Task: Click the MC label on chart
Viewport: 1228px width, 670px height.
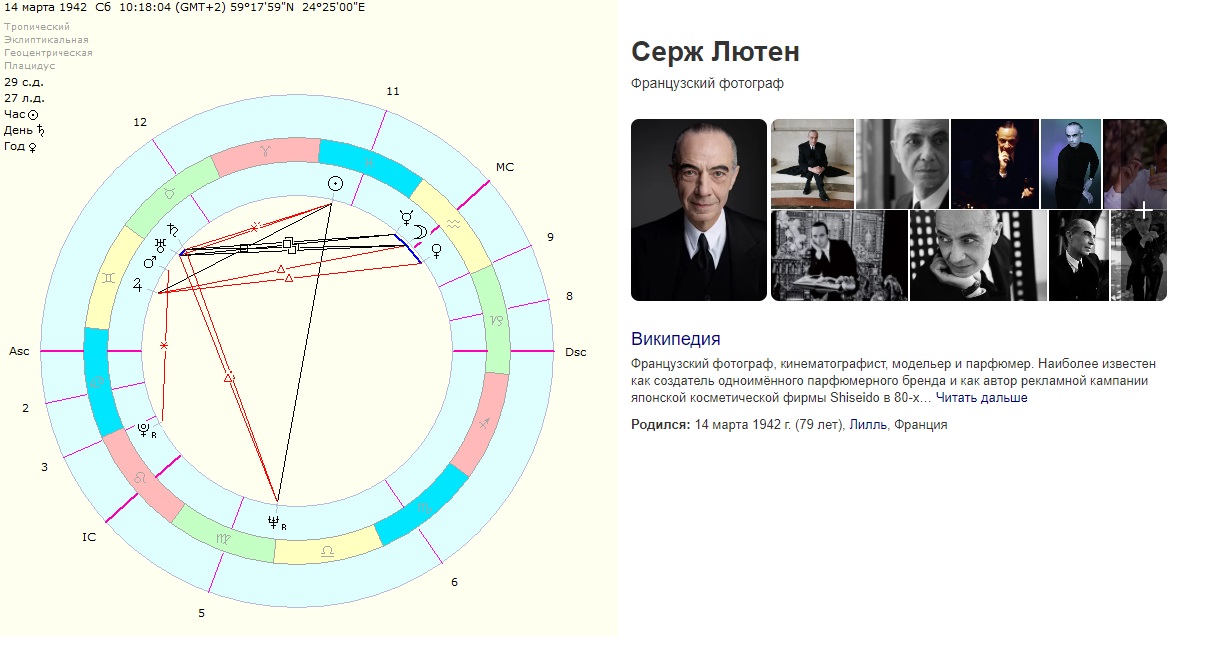Action: [505, 167]
